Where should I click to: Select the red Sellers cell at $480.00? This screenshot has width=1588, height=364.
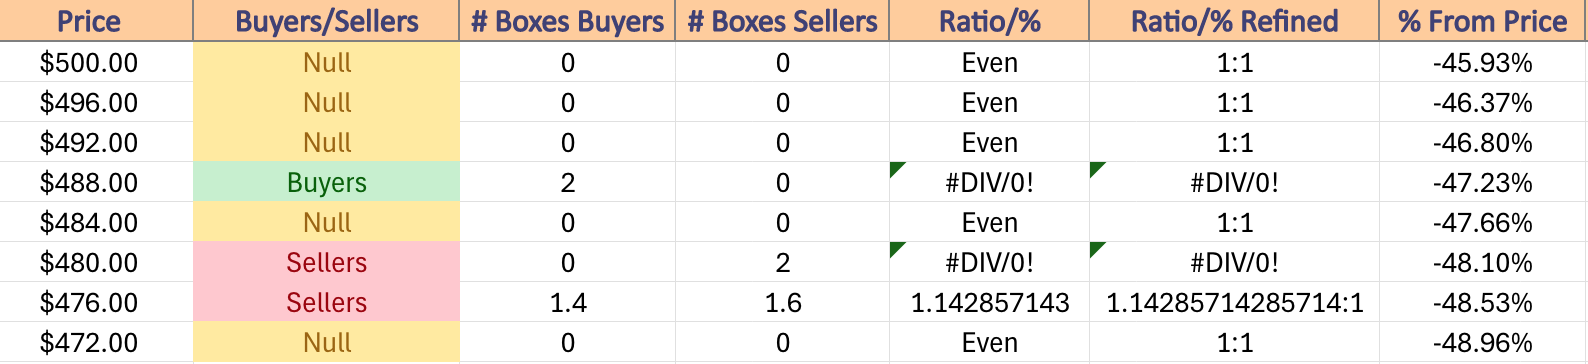[326, 262]
